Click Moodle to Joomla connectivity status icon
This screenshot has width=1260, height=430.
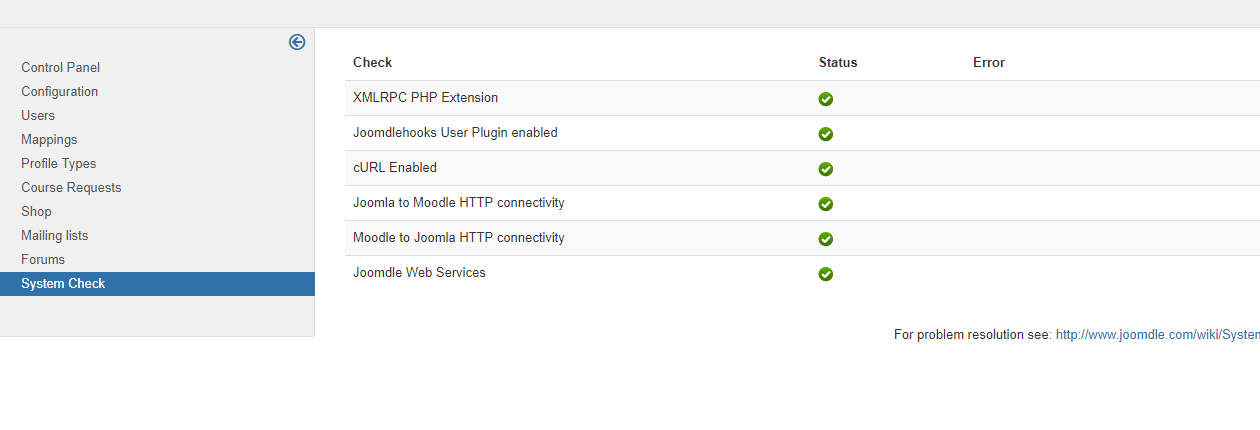click(x=826, y=239)
